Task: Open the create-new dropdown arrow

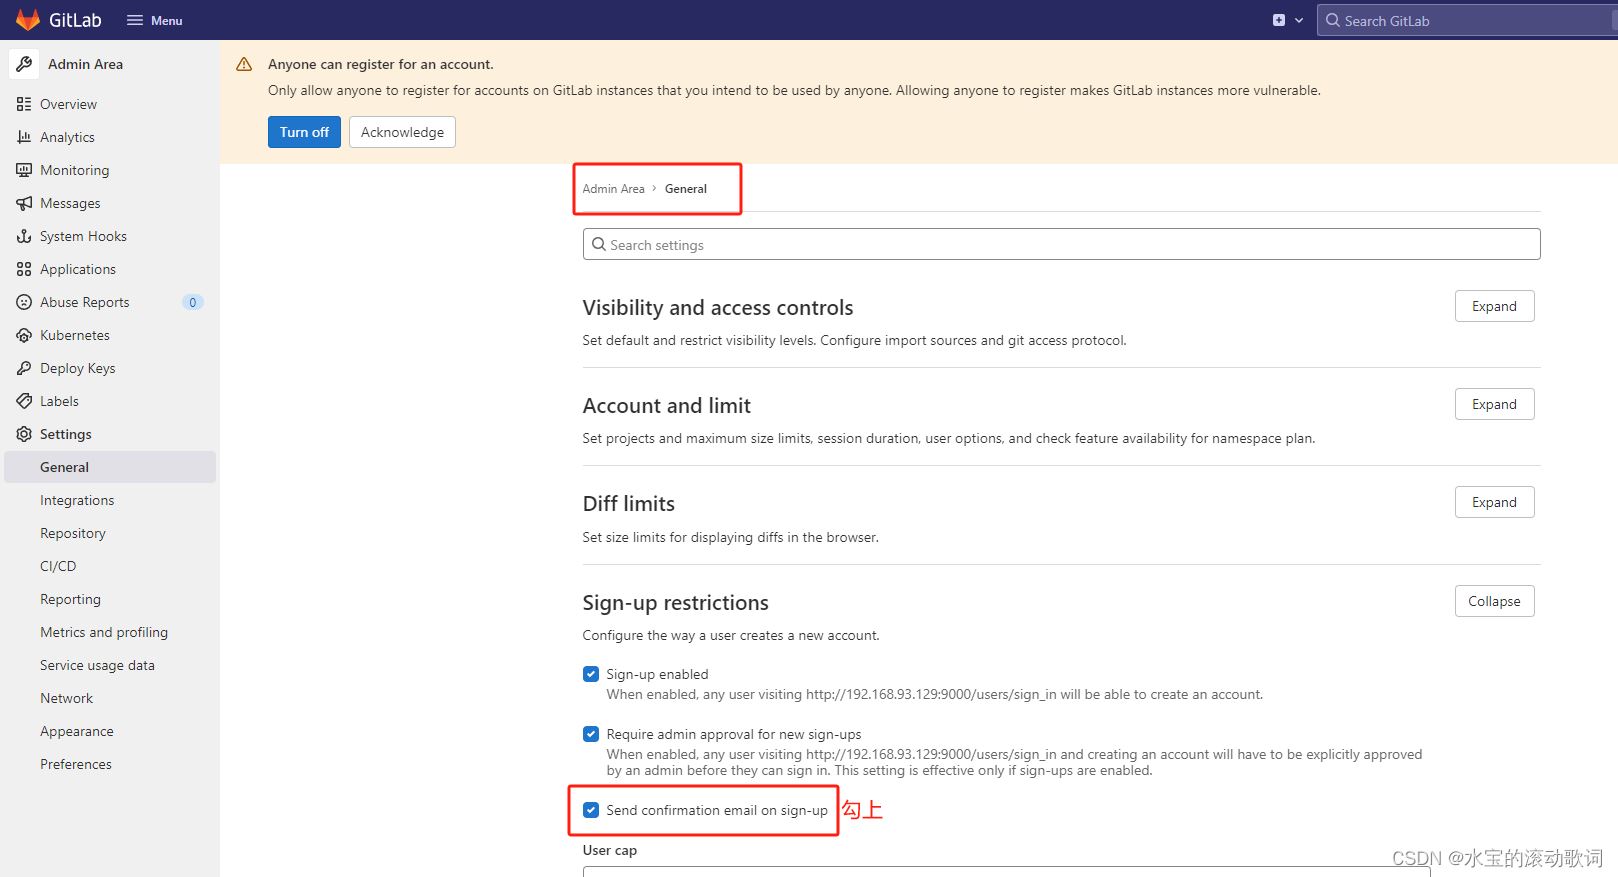Action: 1299,20
